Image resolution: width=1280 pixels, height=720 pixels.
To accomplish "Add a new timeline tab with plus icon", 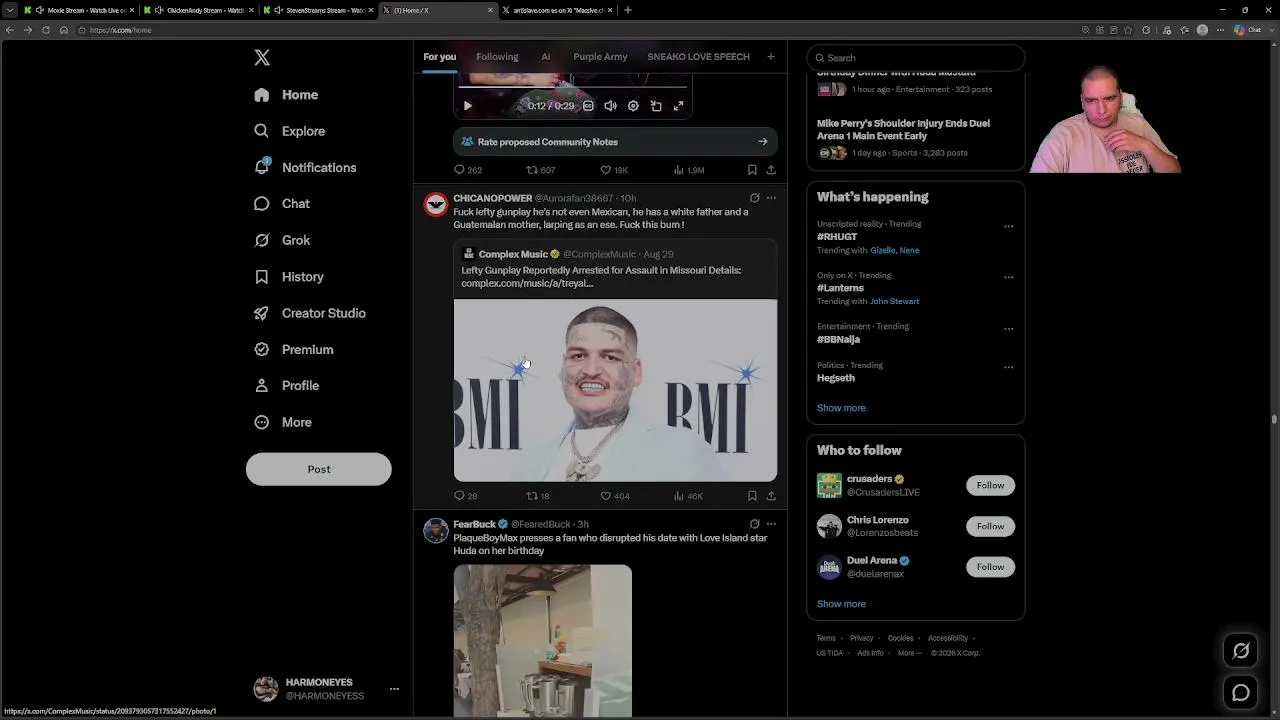I will 771,57.
